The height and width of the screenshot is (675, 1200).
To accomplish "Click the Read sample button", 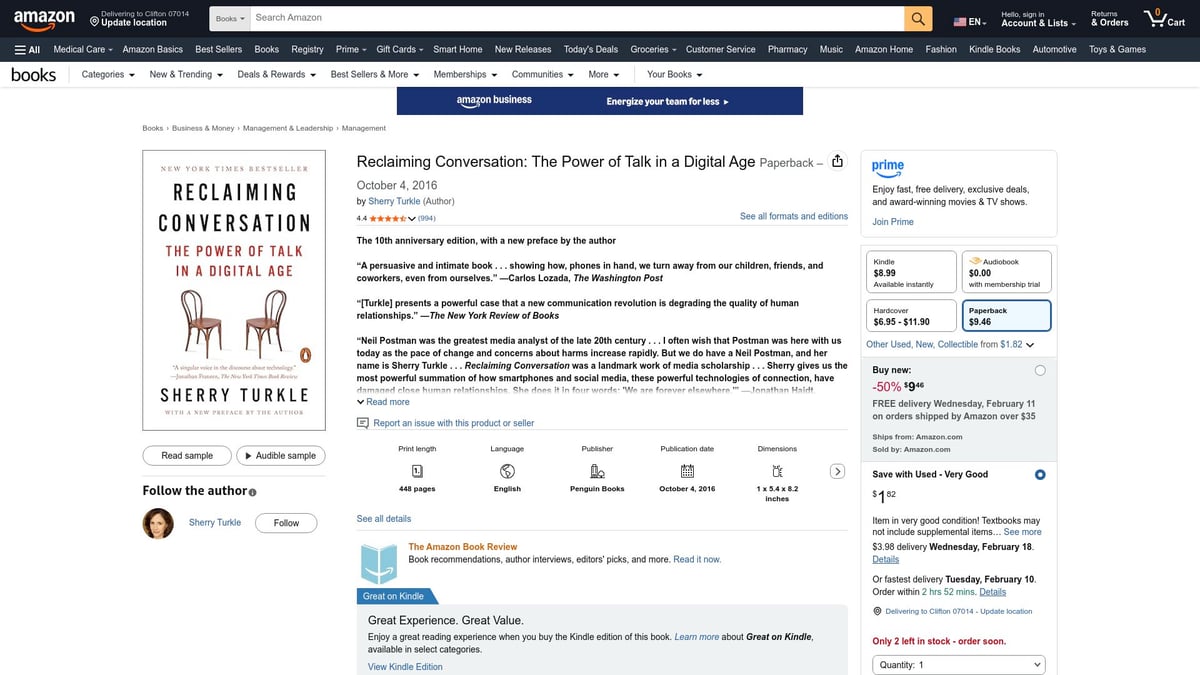I will pyautogui.click(x=186, y=455).
